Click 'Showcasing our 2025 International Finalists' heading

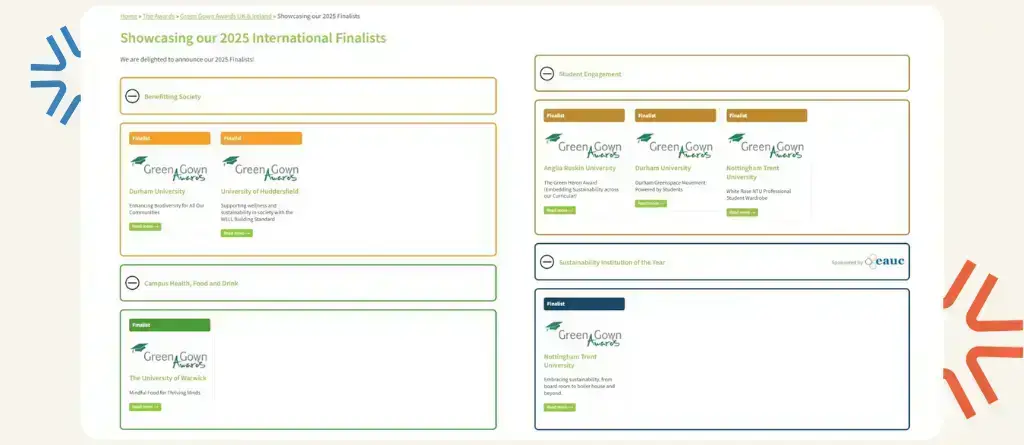[253, 38]
